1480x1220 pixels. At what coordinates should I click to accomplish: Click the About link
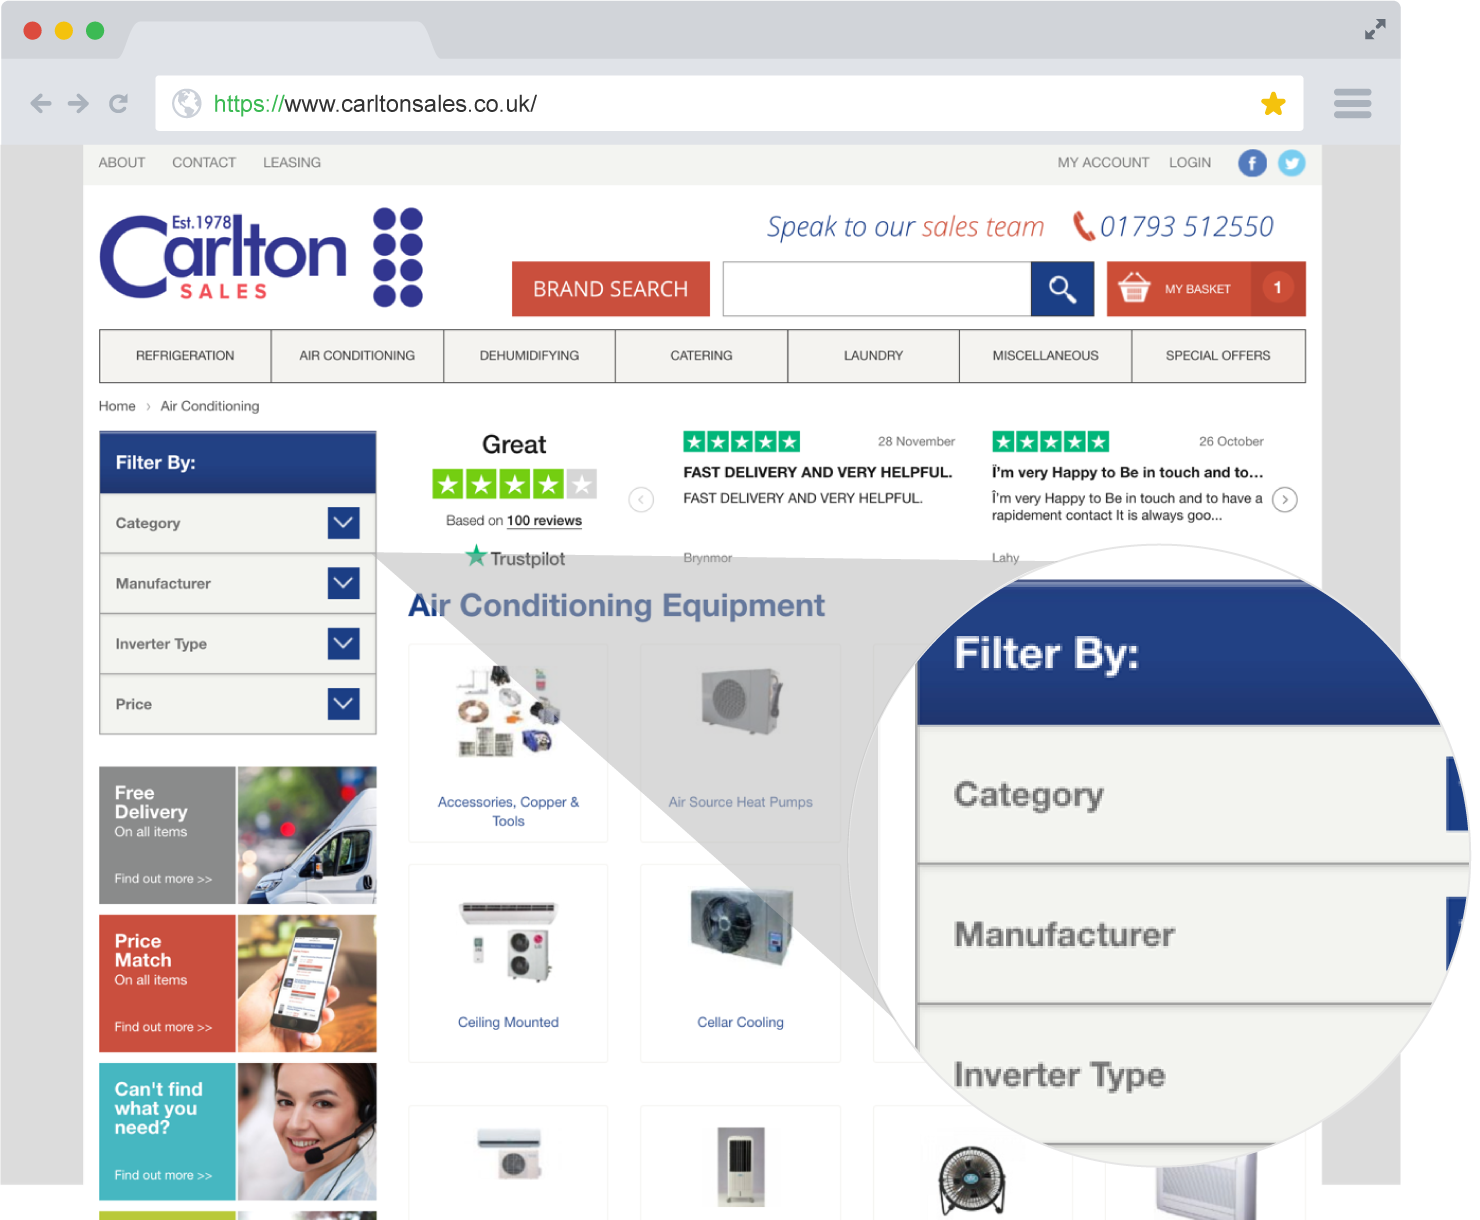pyautogui.click(x=122, y=162)
